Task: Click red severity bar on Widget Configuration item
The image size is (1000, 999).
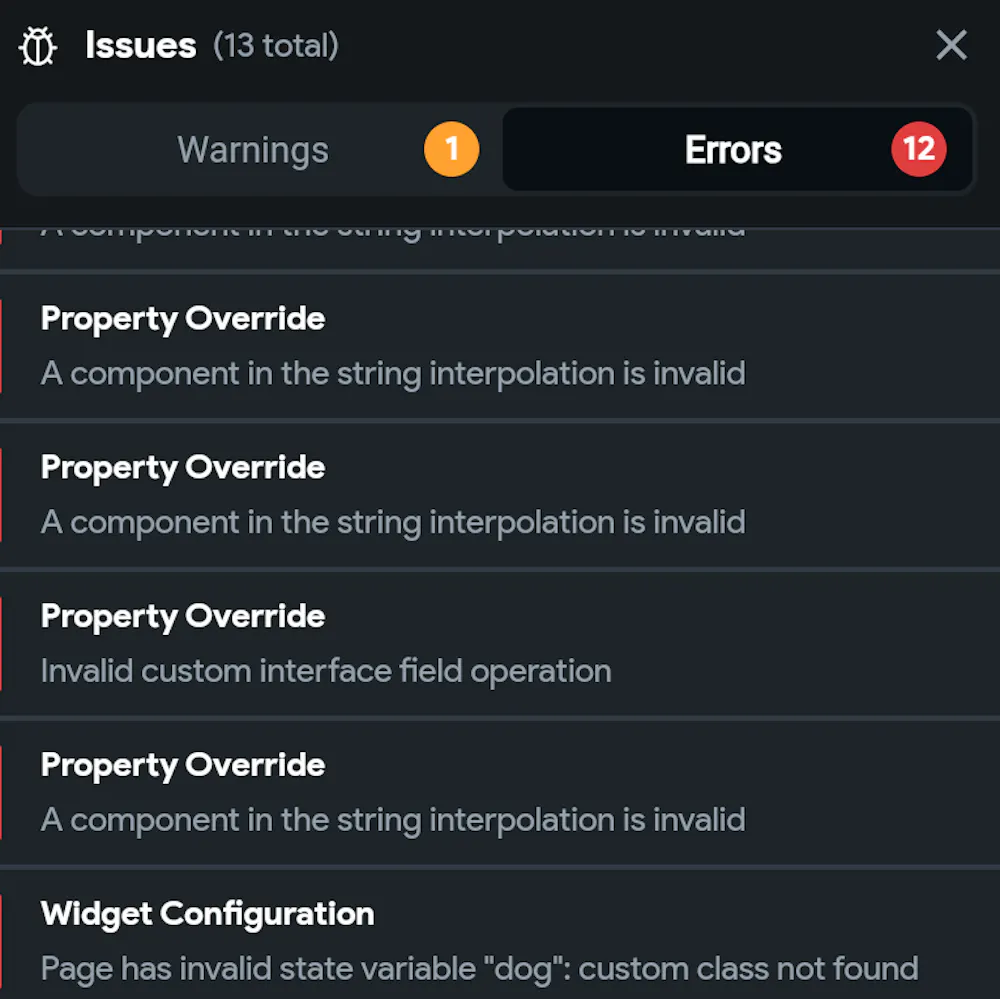Action: [x=2, y=940]
